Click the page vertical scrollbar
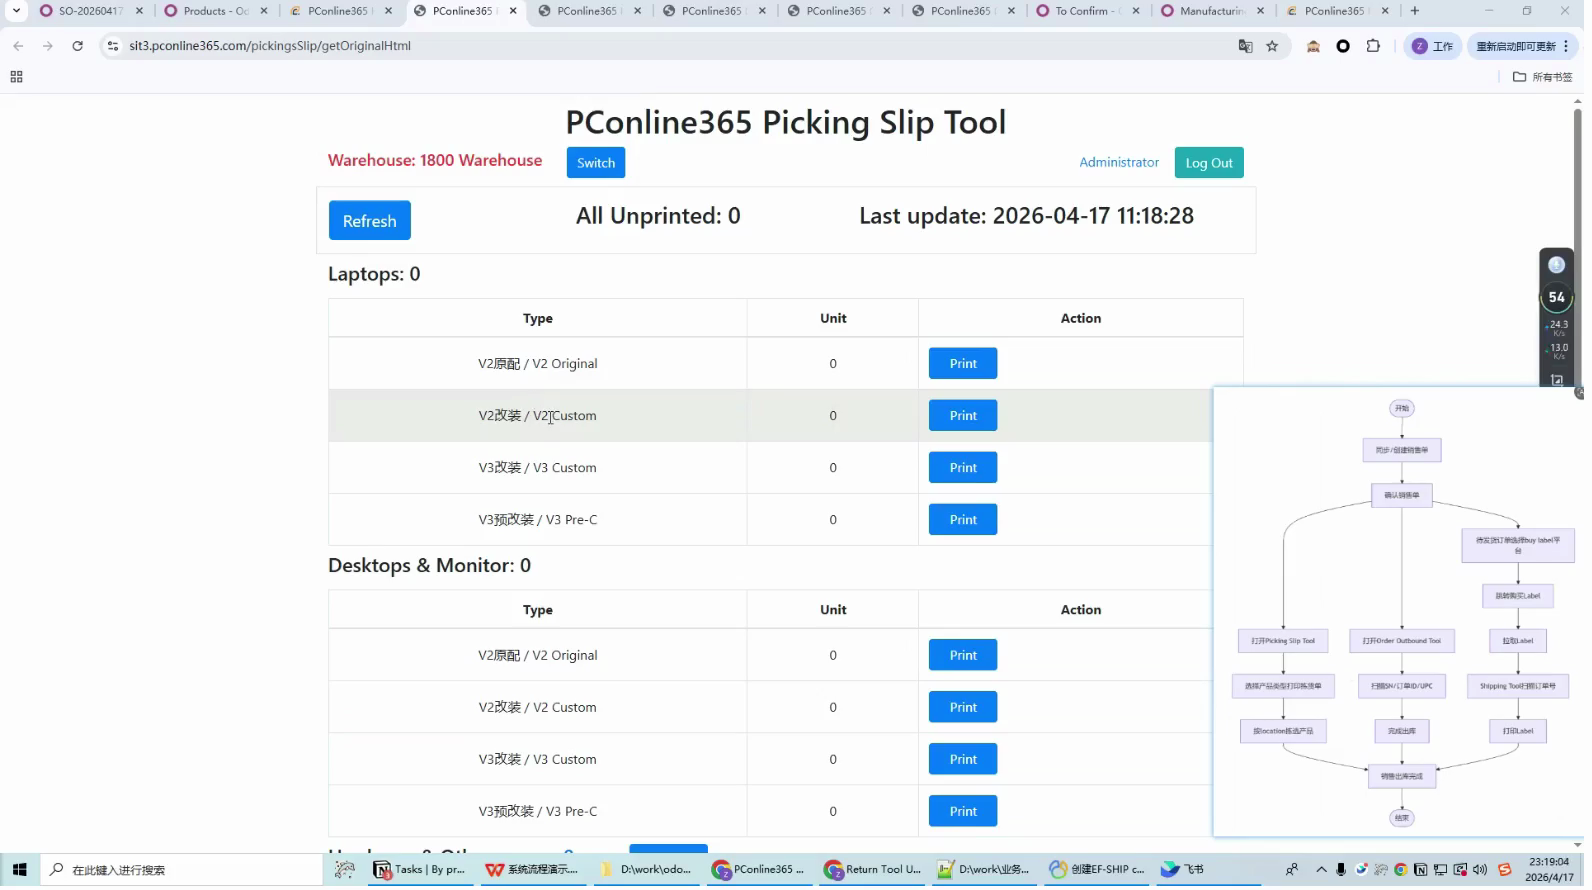 (x=1577, y=240)
